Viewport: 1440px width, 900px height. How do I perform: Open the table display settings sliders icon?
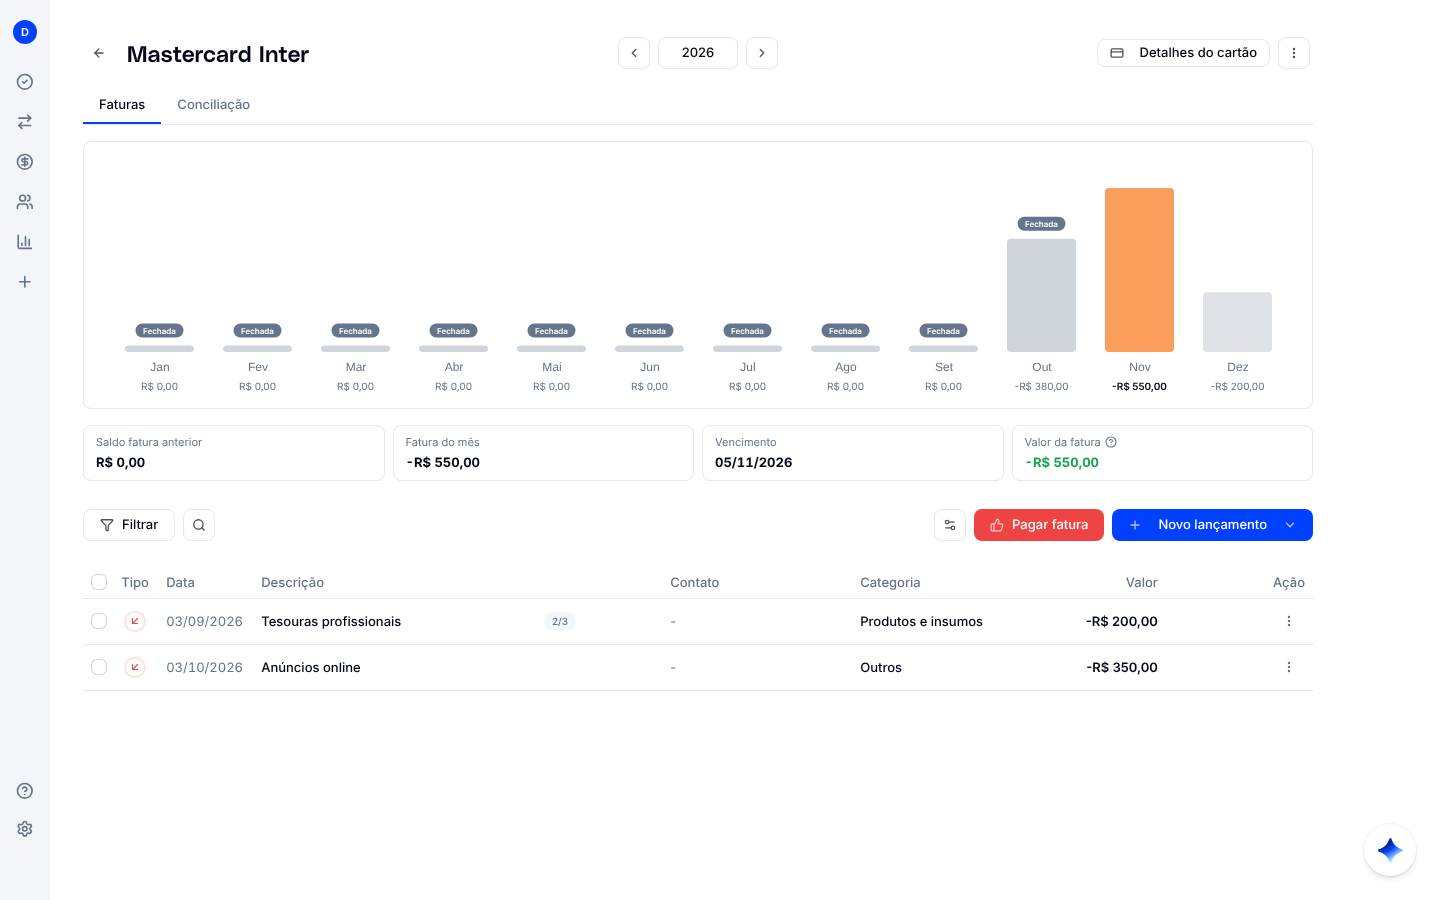pyautogui.click(x=950, y=525)
